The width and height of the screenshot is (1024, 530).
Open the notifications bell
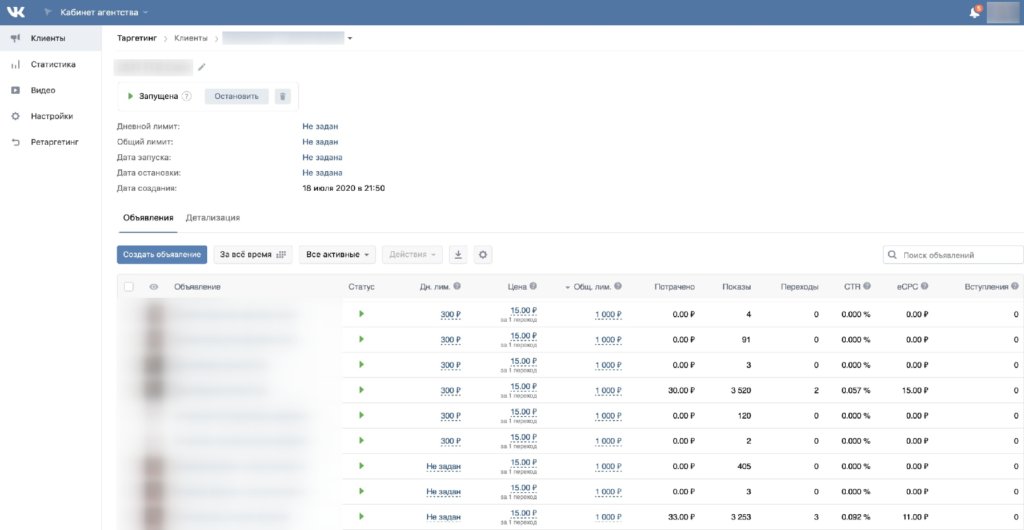(974, 12)
